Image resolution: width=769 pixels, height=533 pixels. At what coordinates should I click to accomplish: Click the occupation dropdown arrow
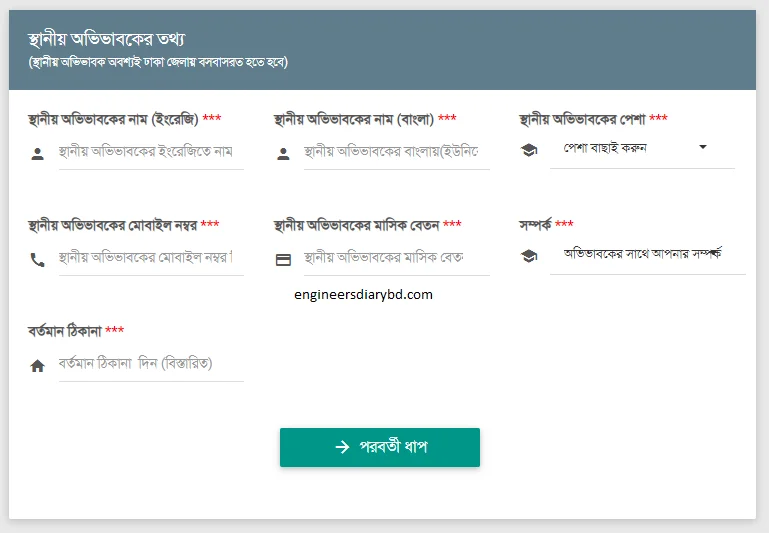coord(702,147)
